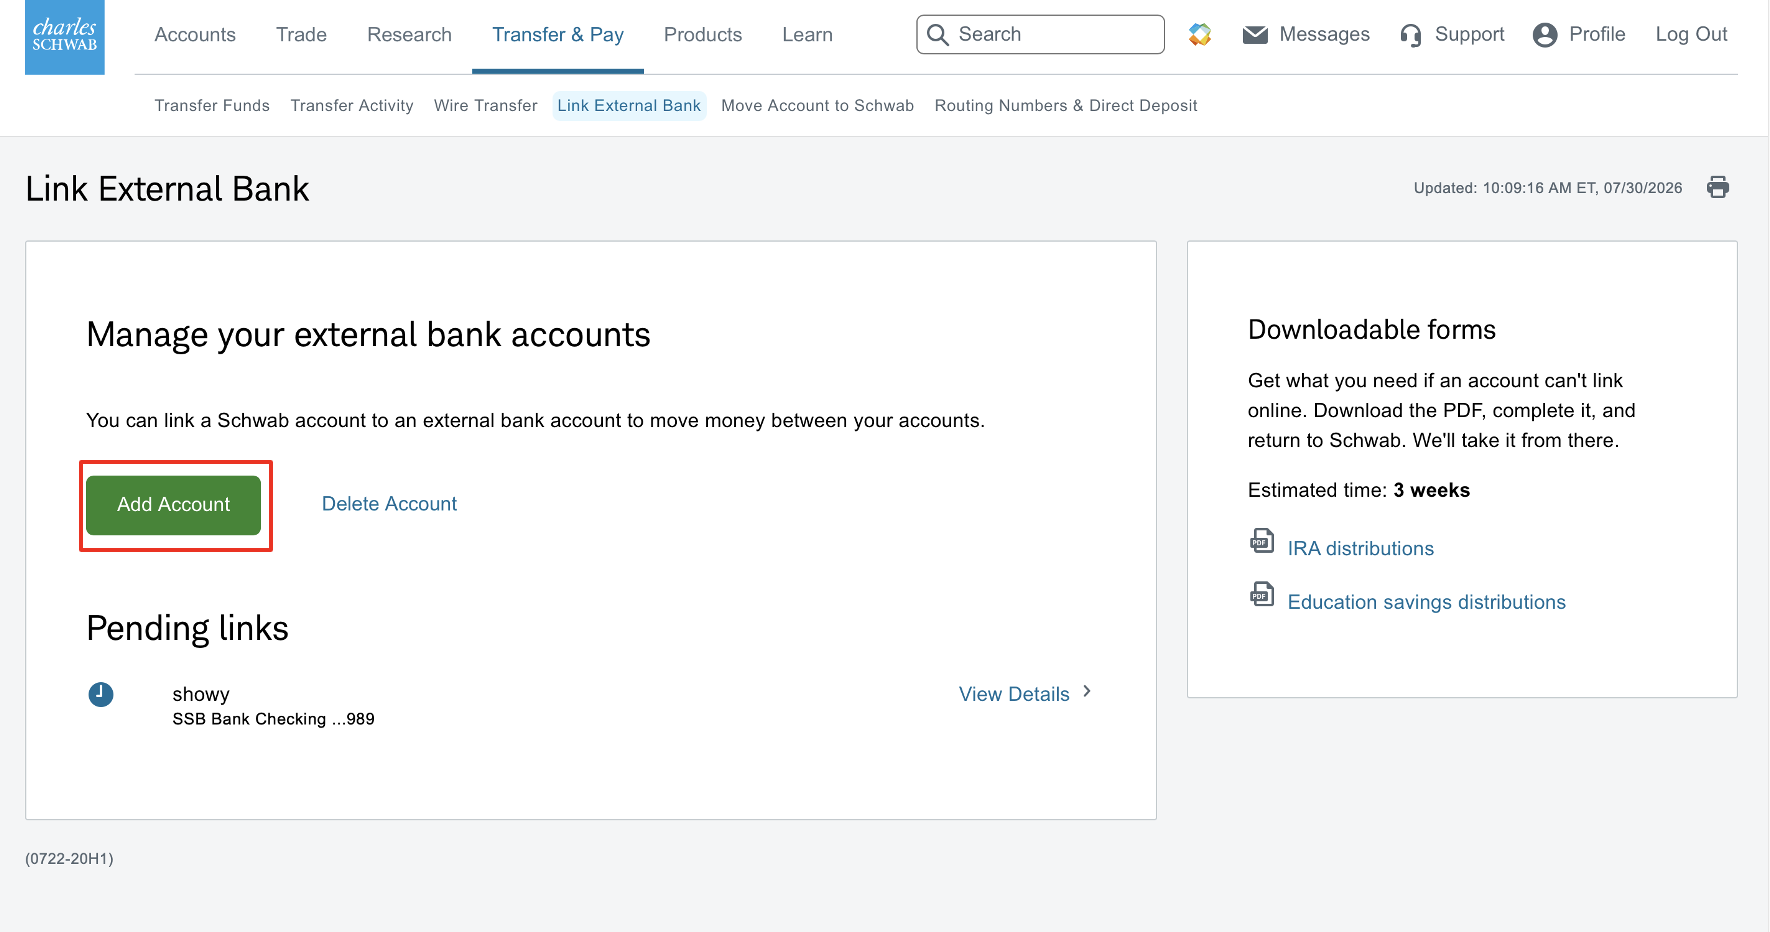Go to Transfer Activity
Screen dimensions: 1770x932
(x=352, y=105)
